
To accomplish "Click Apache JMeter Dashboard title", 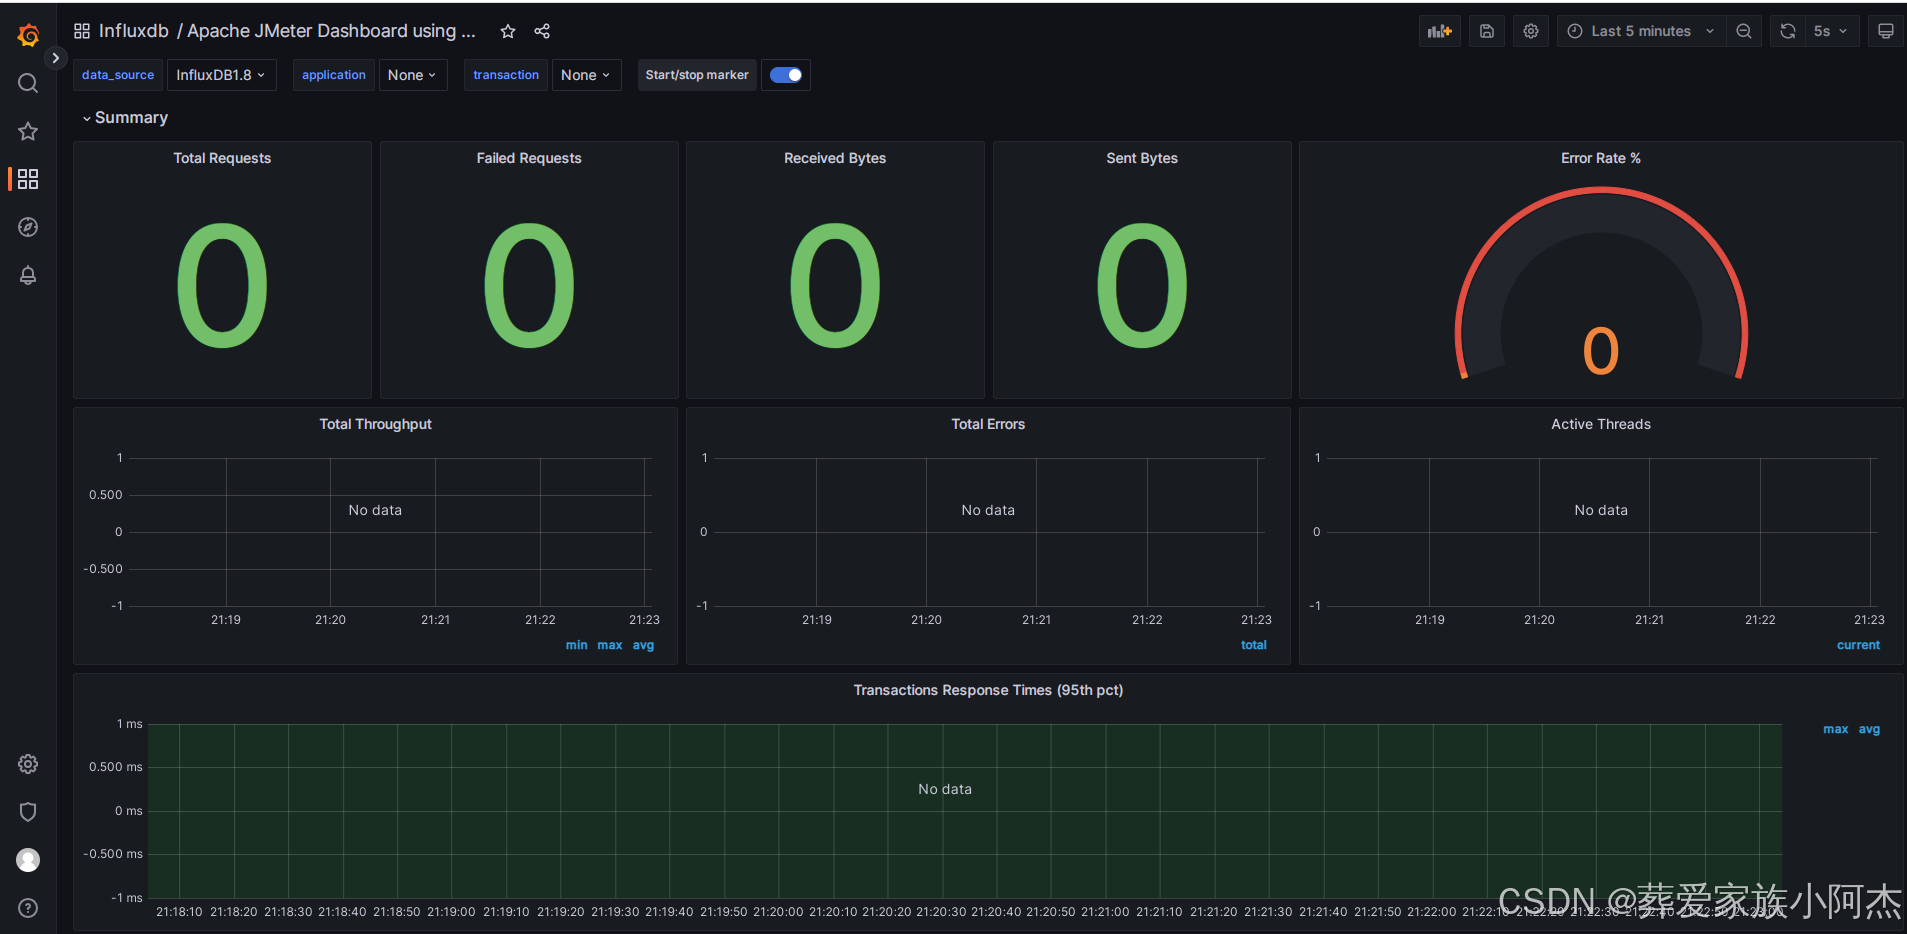I will (x=331, y=31).
